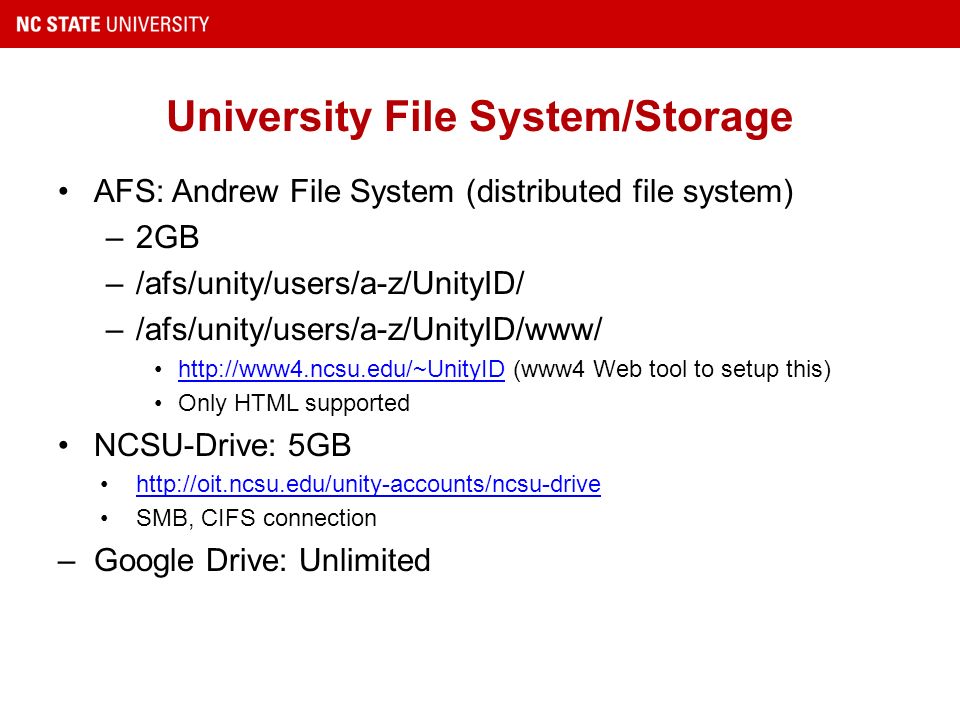Viewport: 960px width, 720px height.
Task: Click the word Unlimited
Action: click(x=365, y=560)
